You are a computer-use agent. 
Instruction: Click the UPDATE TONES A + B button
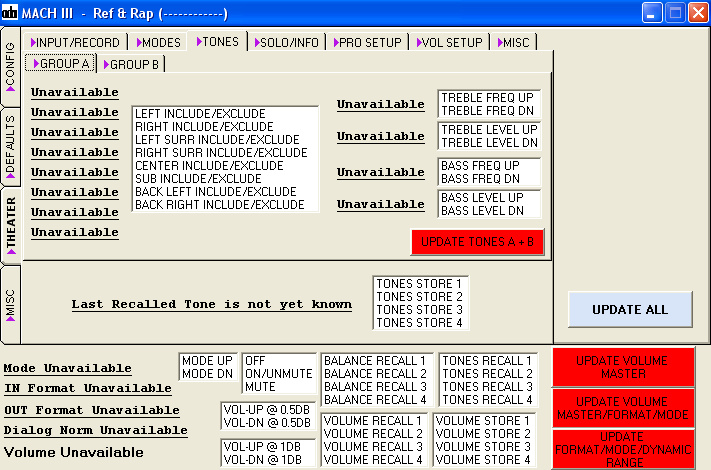click(x=477, y=242)
